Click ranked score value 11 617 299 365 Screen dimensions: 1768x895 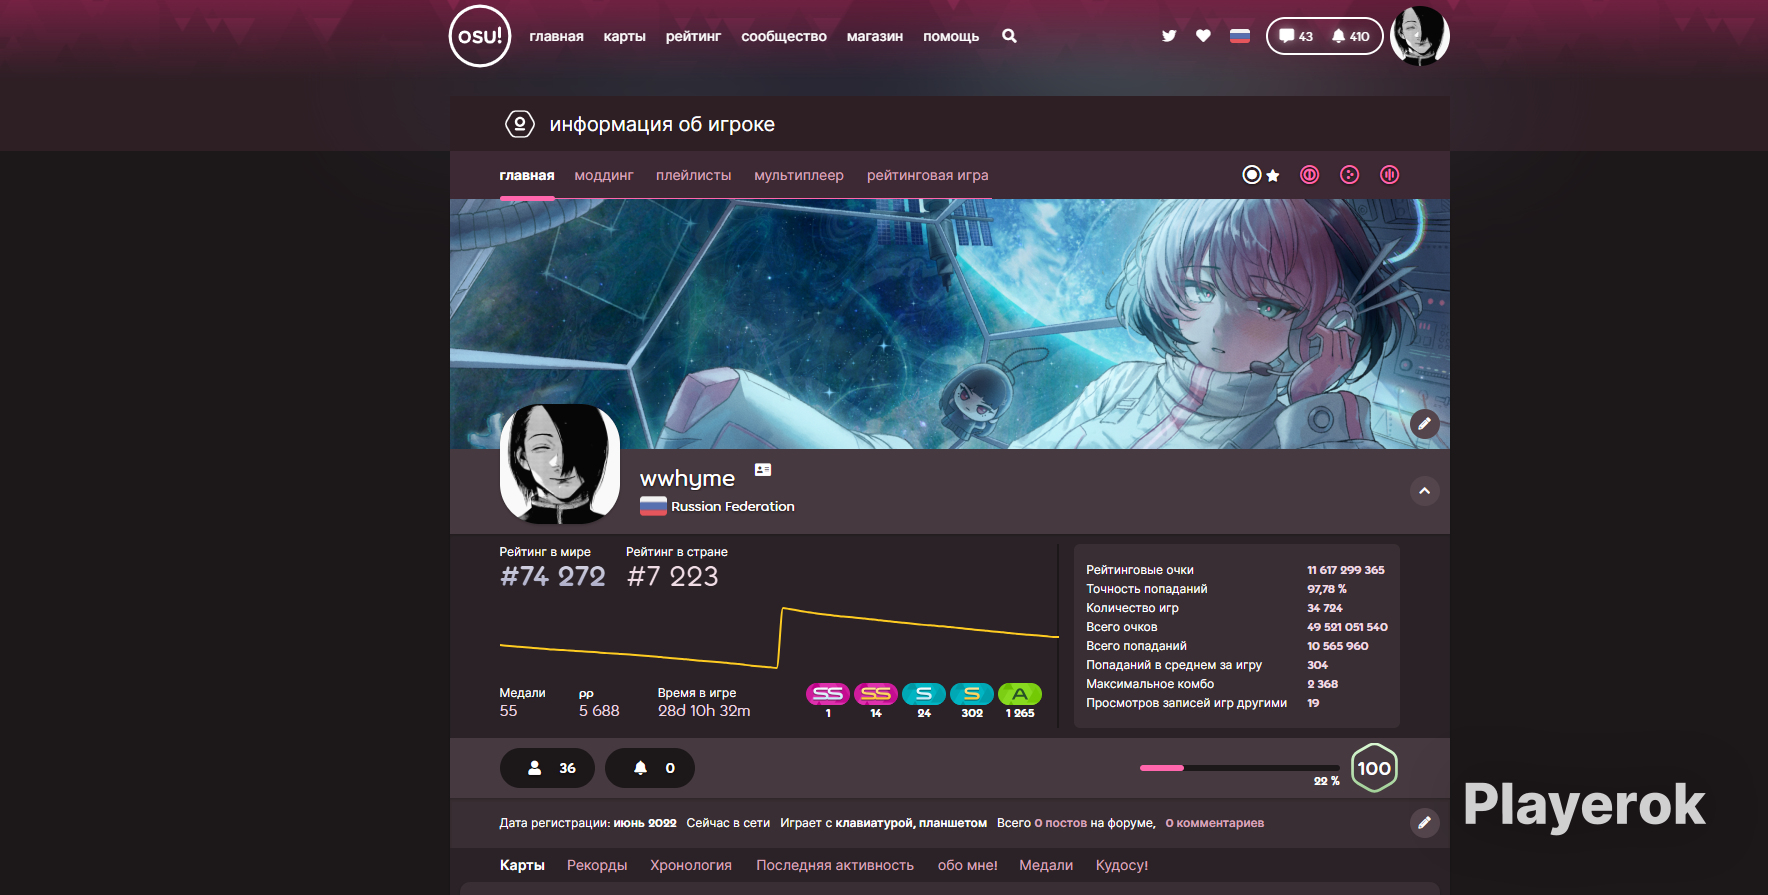coord(1346,570)
